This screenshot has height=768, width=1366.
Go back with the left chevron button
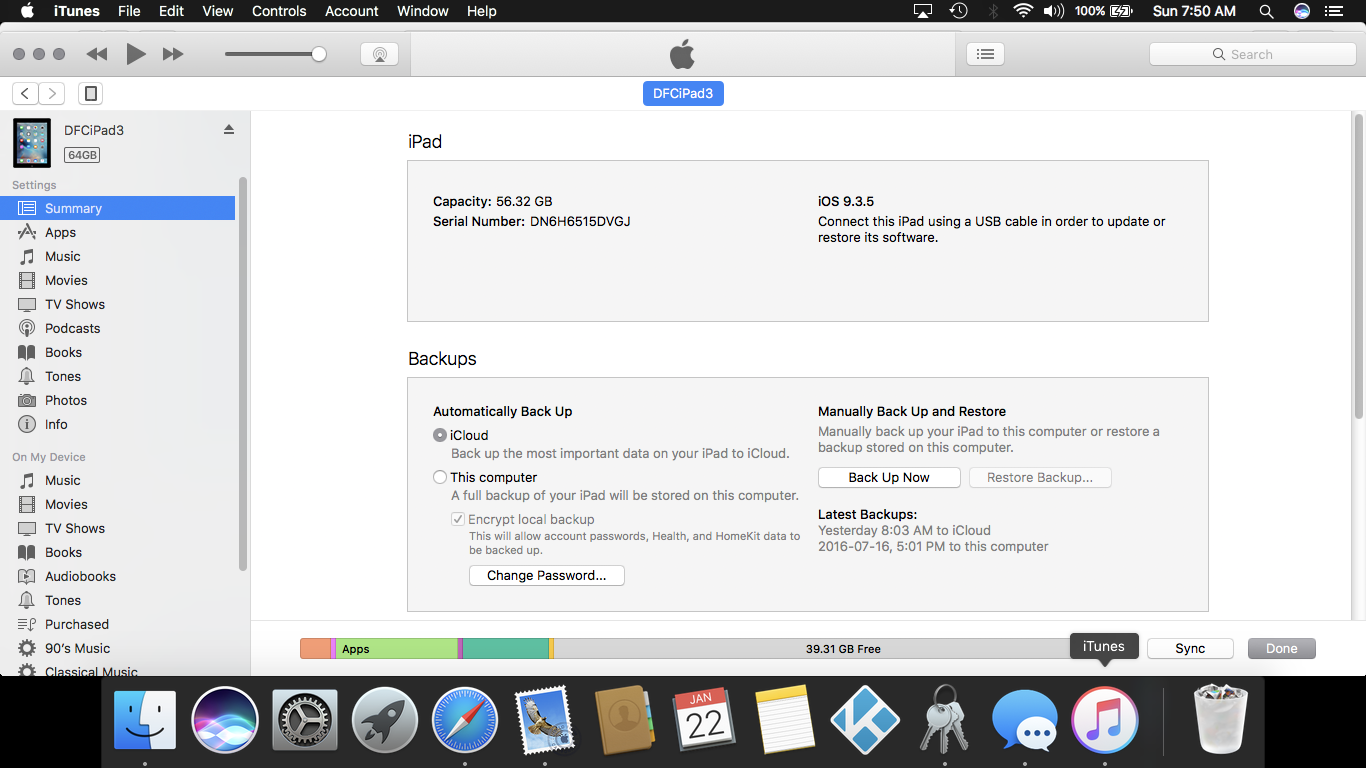pos(25,94)
